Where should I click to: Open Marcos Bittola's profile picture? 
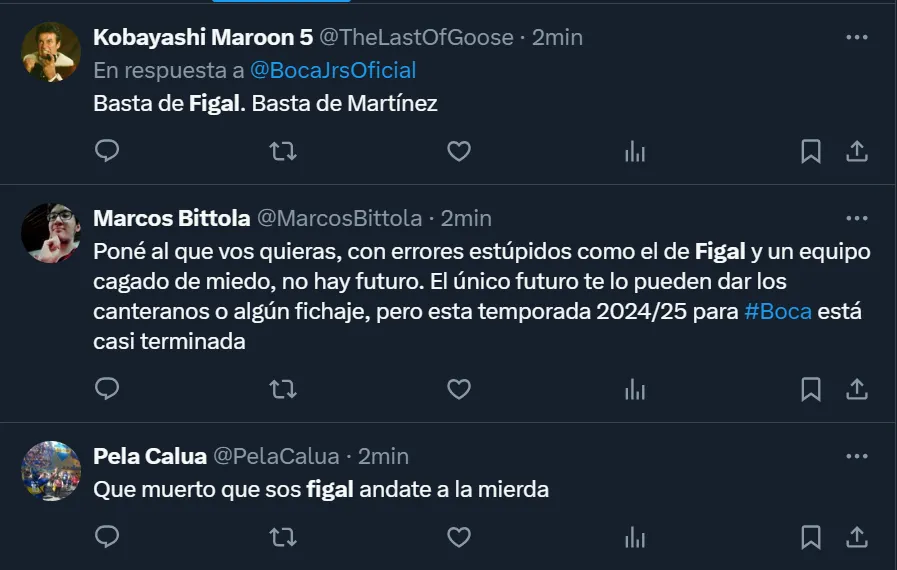[50, 232]
